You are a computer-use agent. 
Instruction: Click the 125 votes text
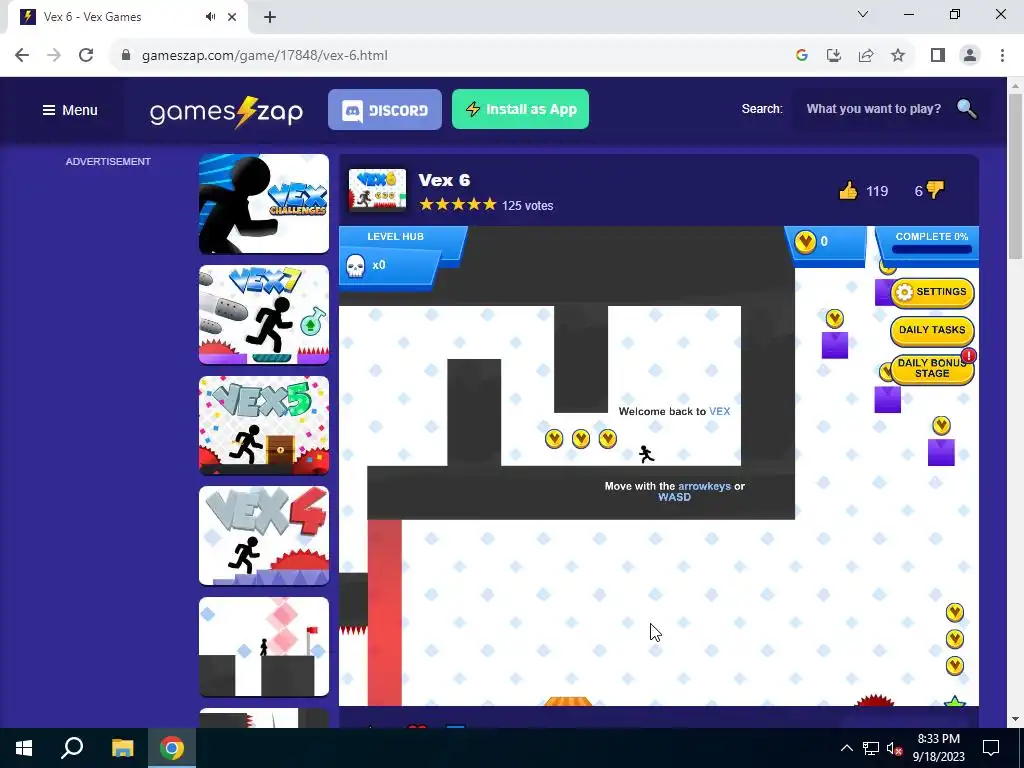pos(528,206)
